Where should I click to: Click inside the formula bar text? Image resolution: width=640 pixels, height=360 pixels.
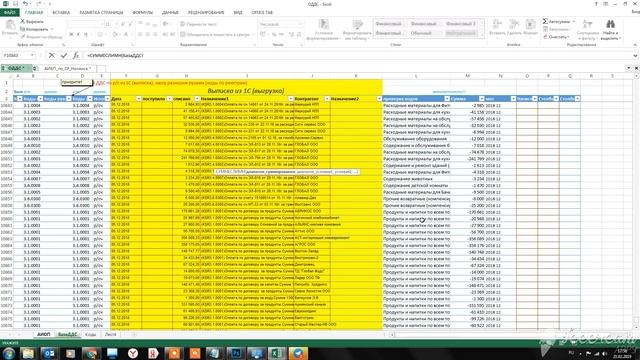116,55
